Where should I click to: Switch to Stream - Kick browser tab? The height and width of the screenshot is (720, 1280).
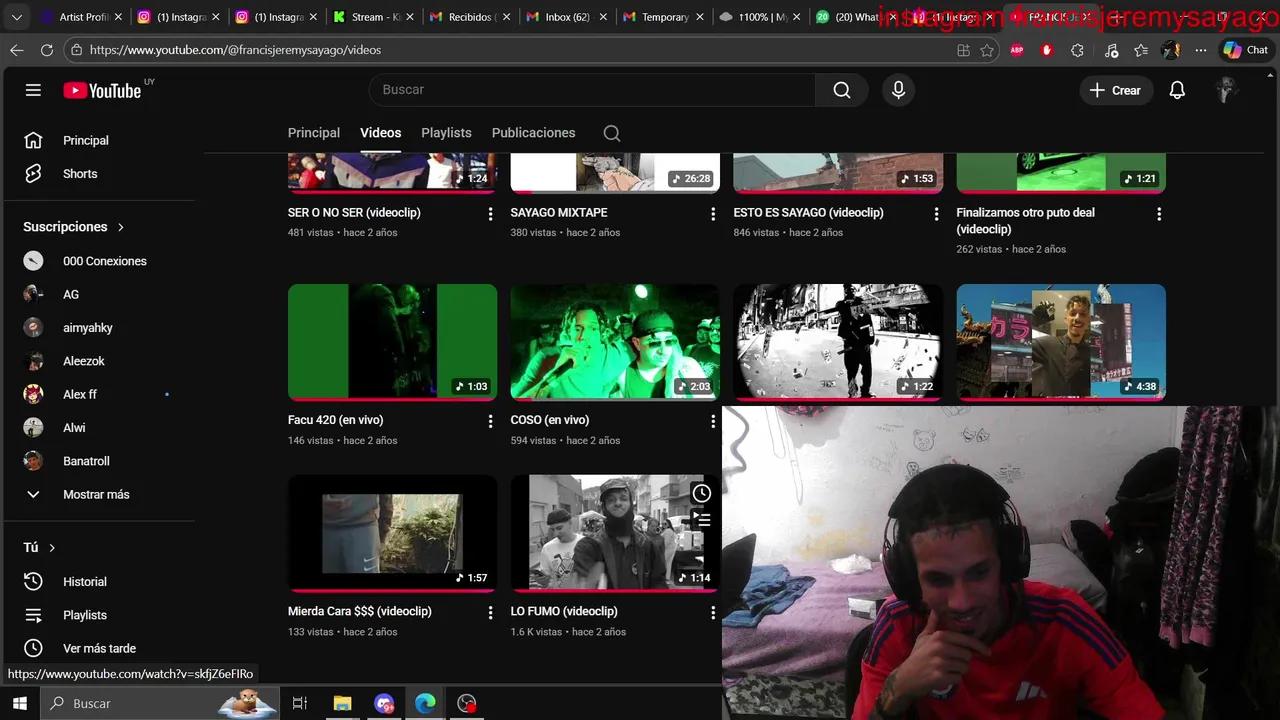[x=372, y=17]
